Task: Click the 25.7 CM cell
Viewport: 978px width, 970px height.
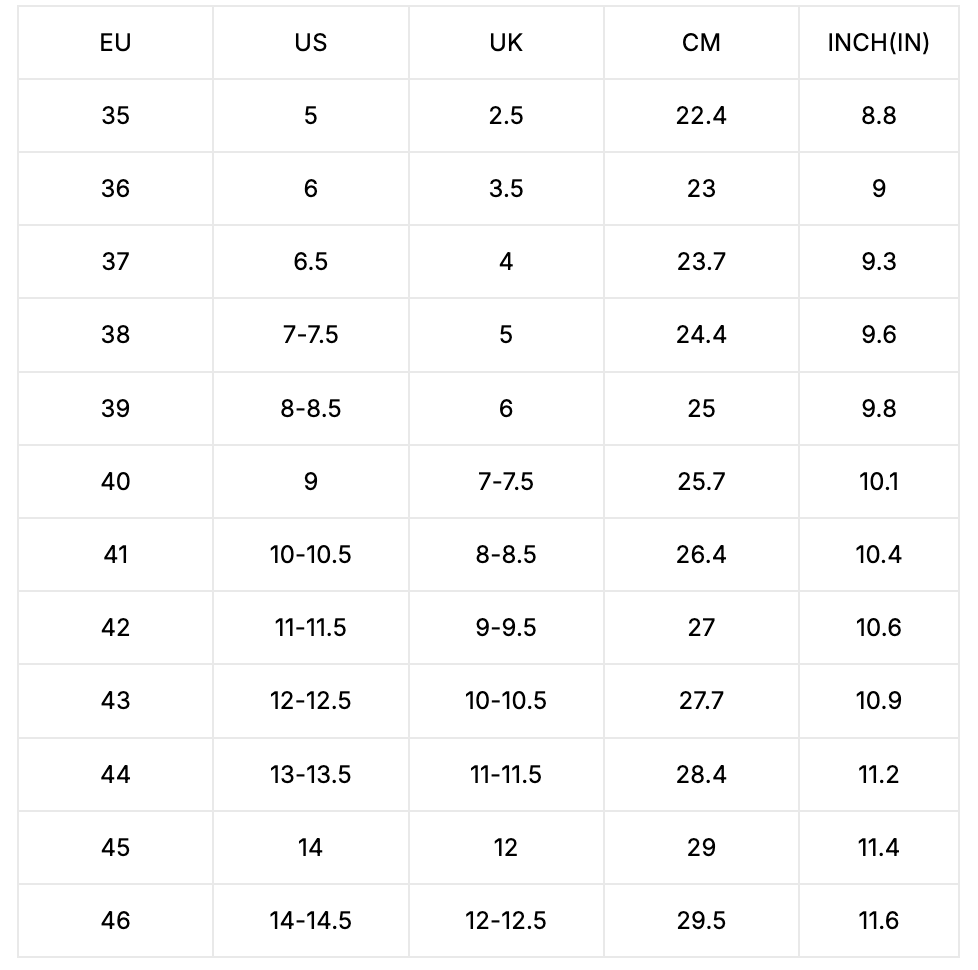Action: tap(701, 482)
